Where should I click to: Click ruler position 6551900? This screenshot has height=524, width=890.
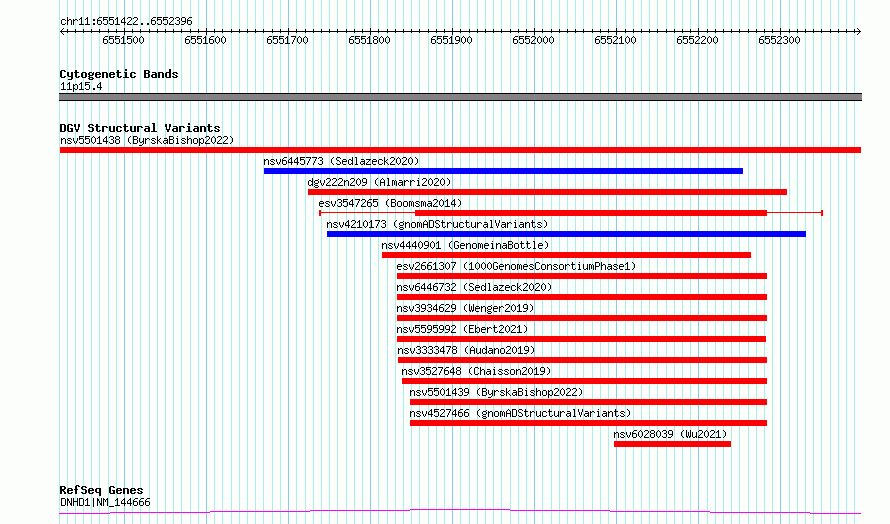coord(451,40)
